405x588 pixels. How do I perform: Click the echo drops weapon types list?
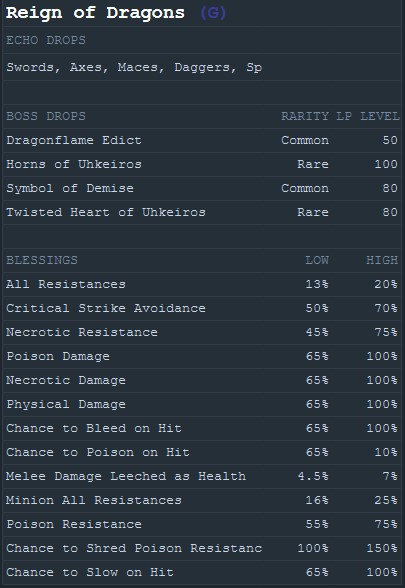(x=134, y=68)
